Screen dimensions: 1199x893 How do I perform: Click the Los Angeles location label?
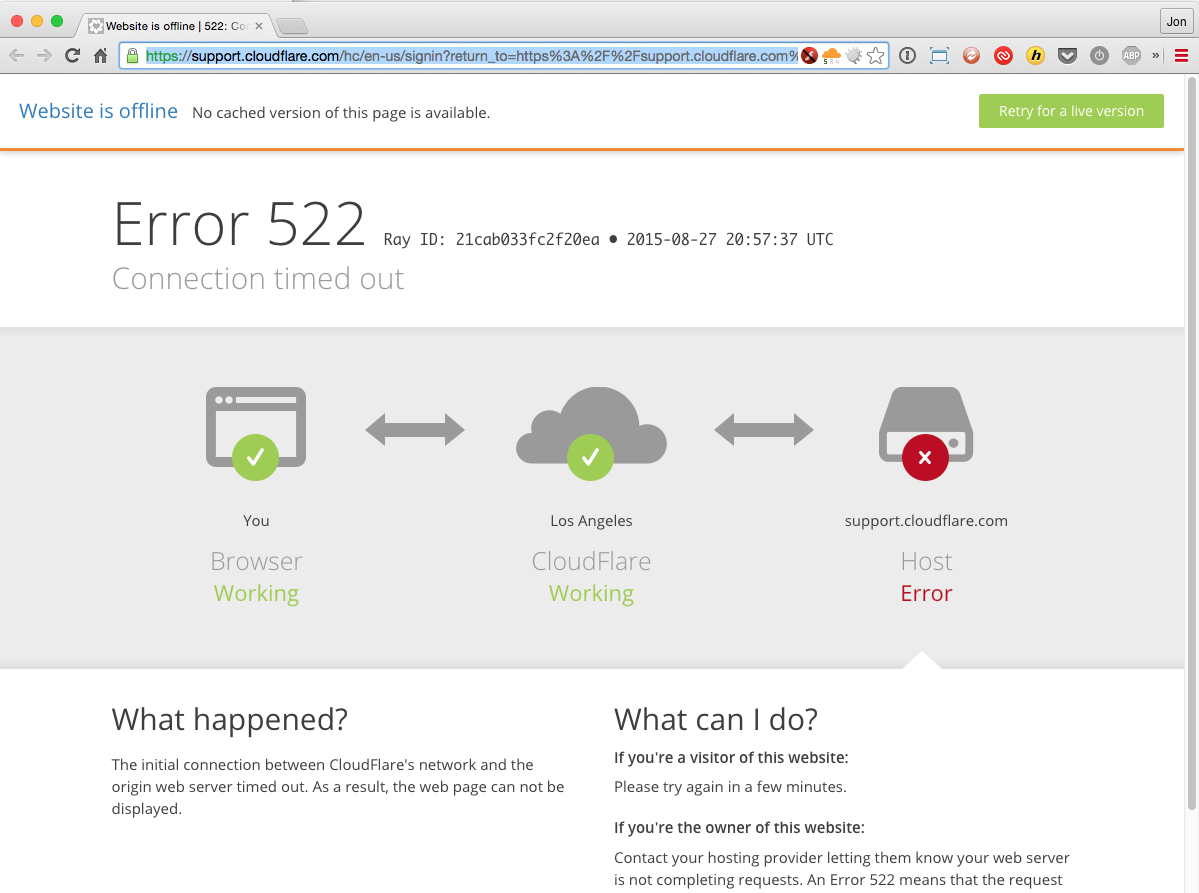(x=591, y=521)
